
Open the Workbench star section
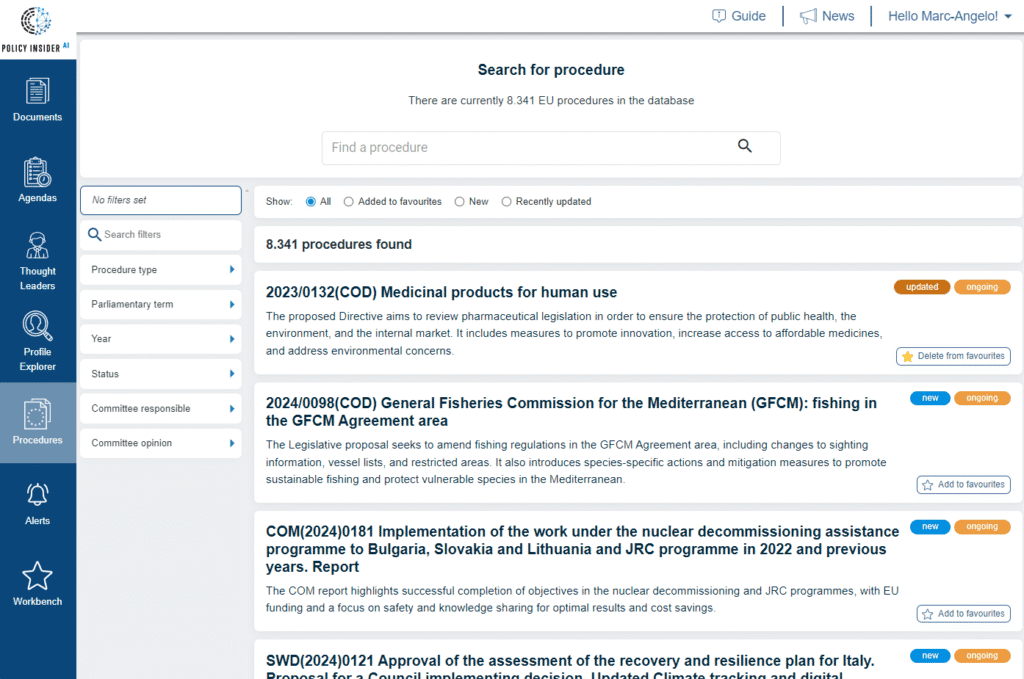click(37, 583)
